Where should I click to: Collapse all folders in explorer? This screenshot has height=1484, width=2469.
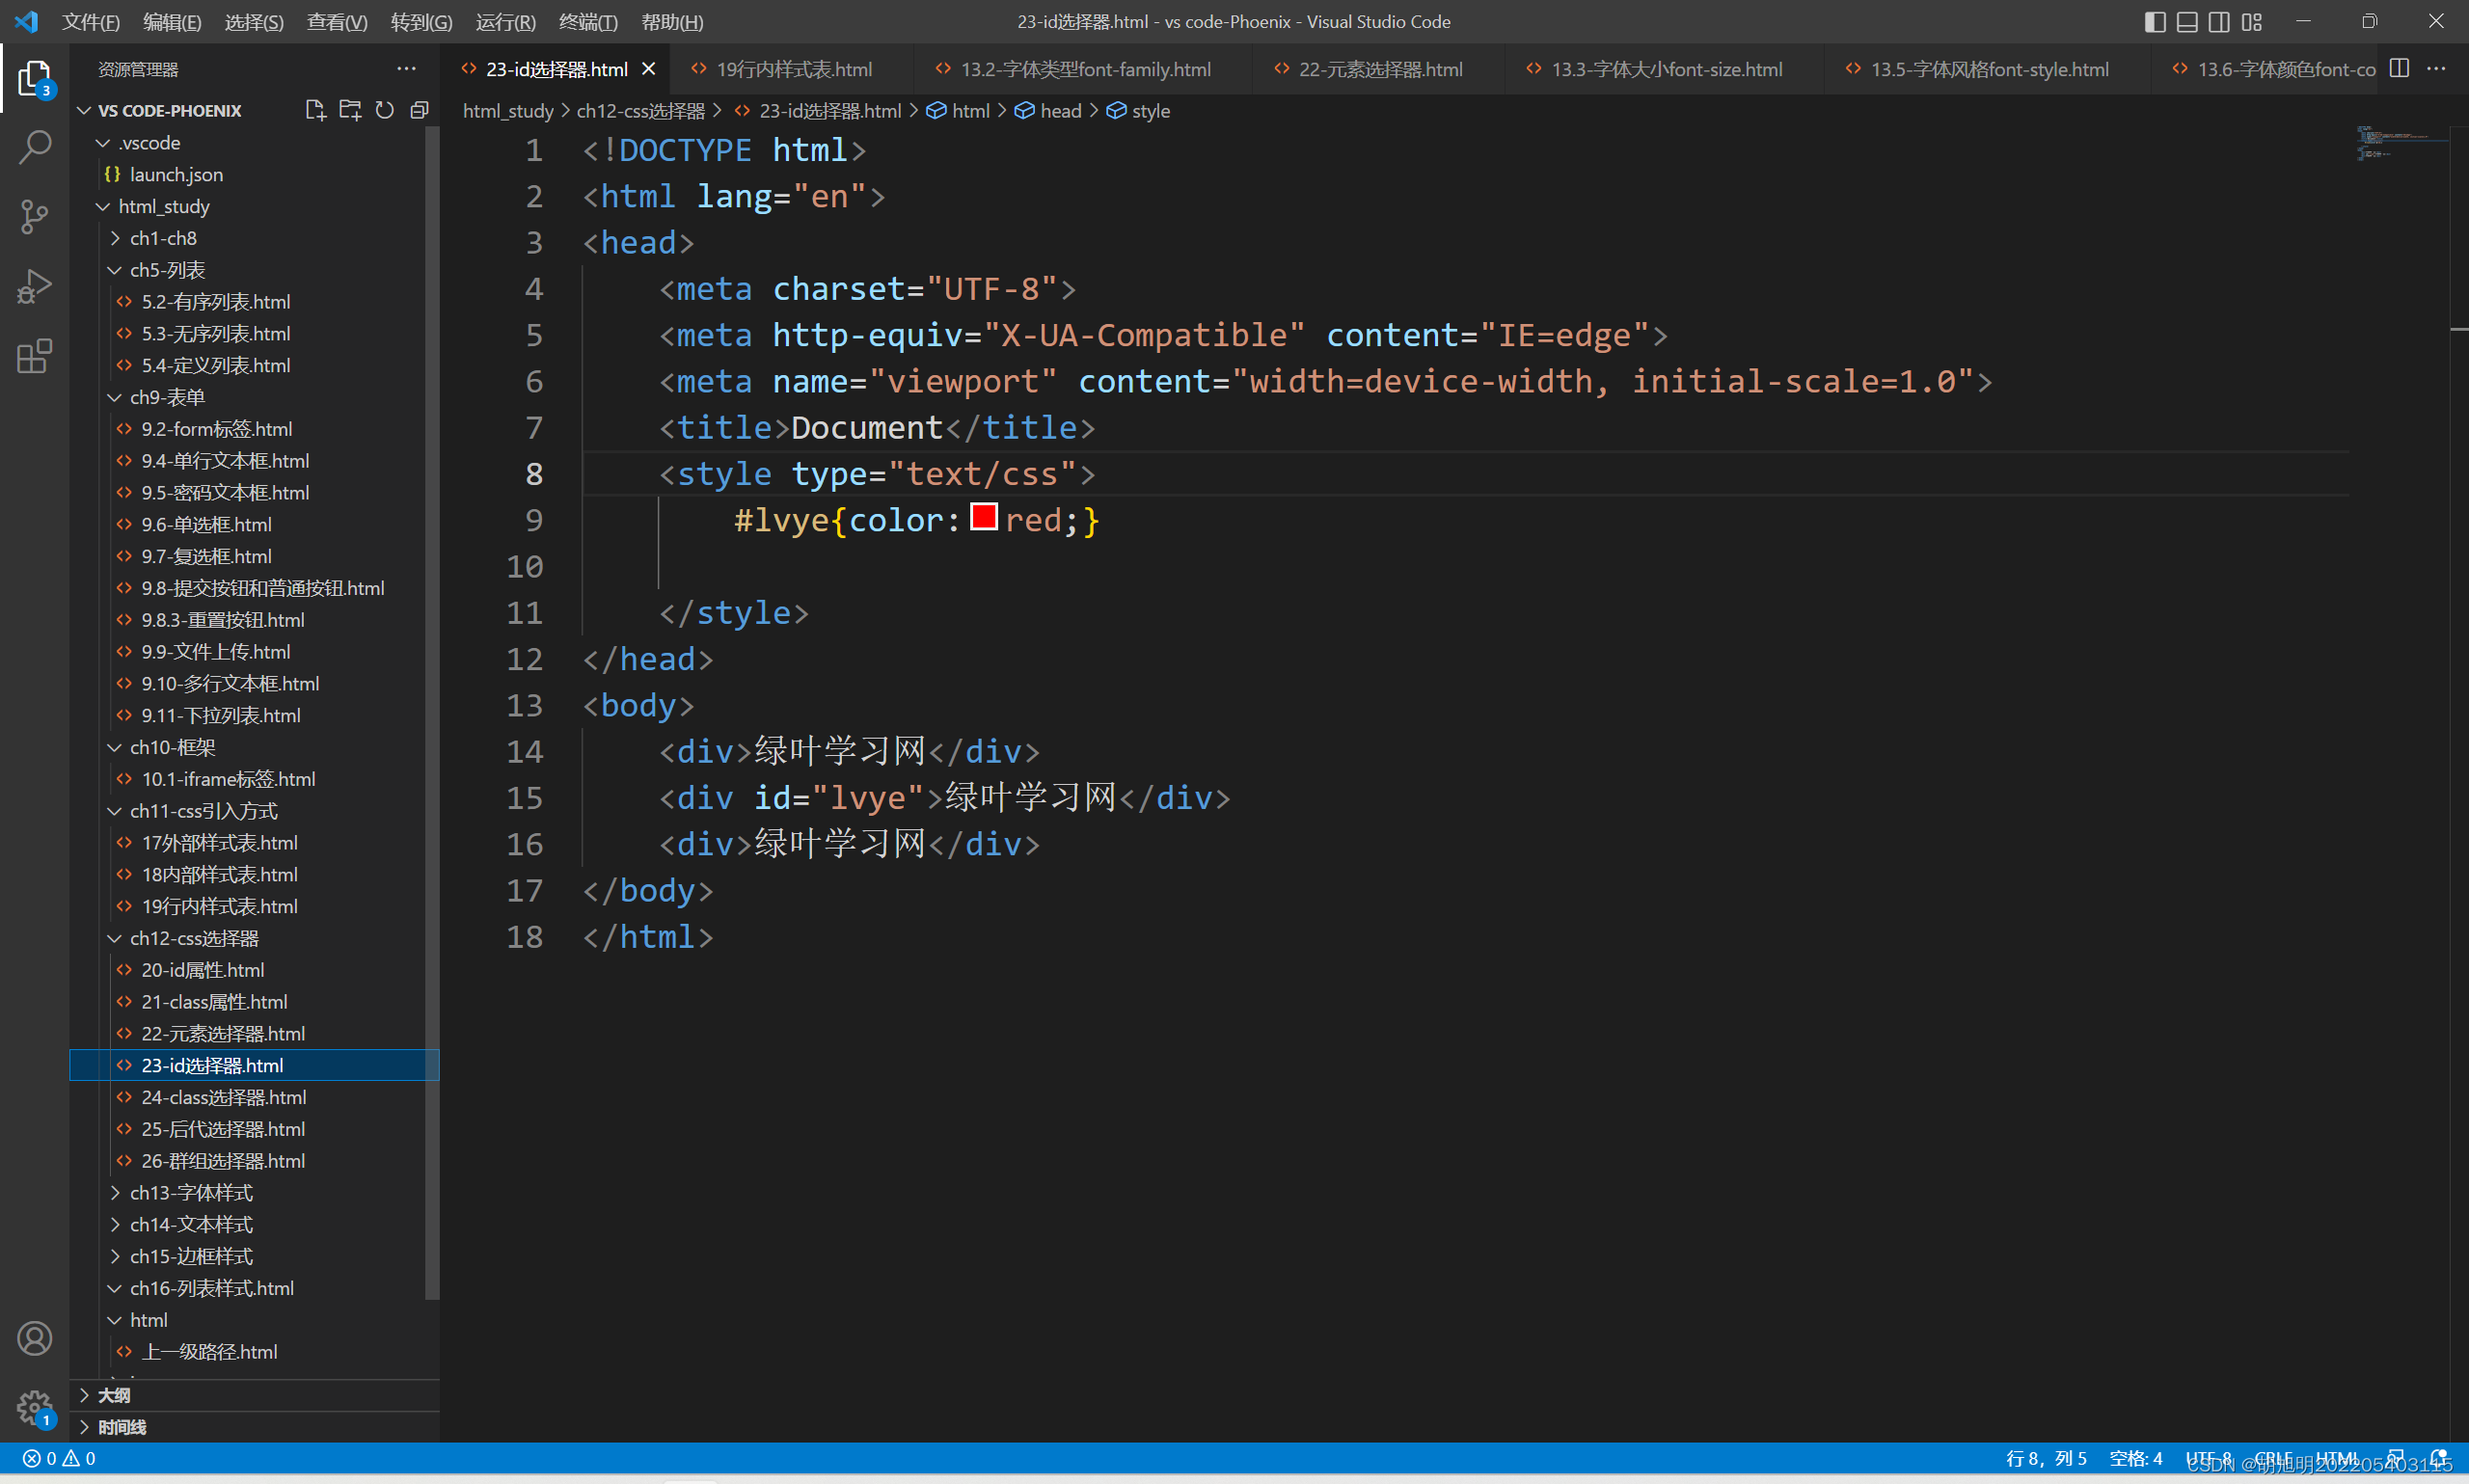tap(420, 110)
